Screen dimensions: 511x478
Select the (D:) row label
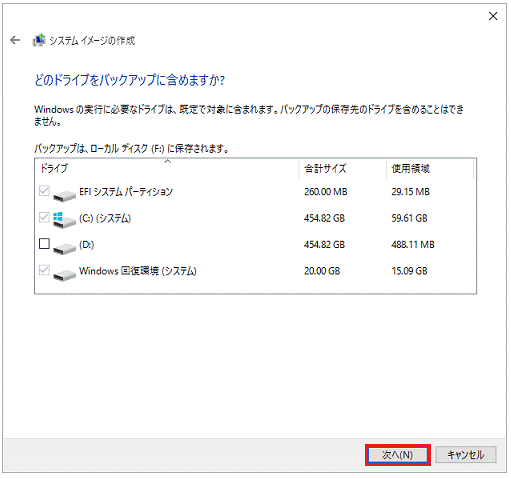87,245
